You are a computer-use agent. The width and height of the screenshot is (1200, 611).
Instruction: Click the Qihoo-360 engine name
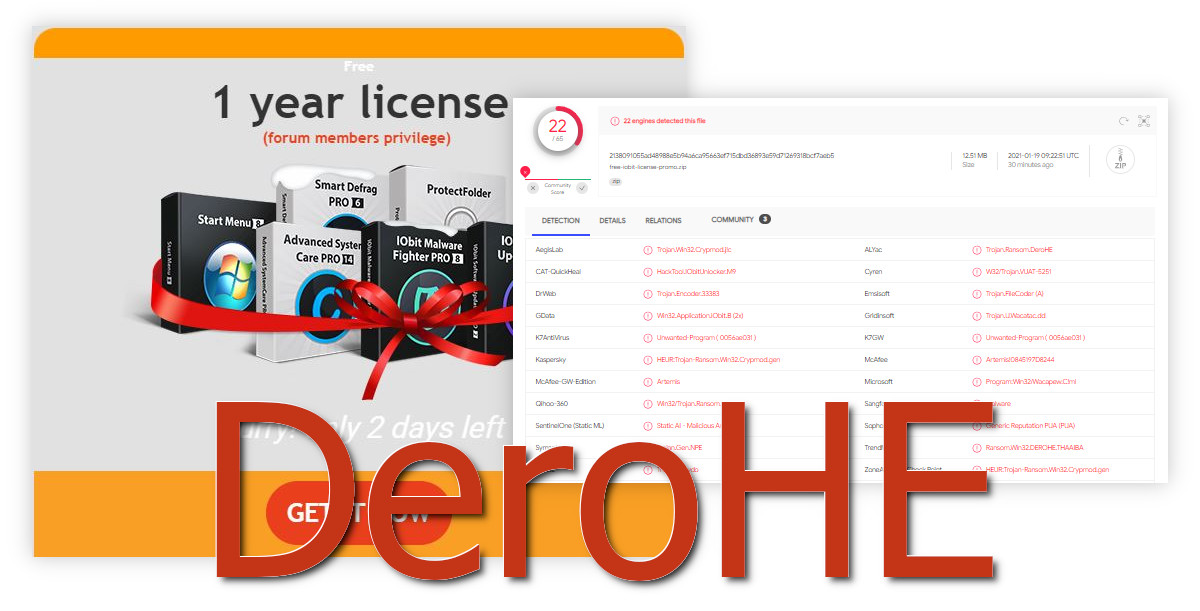[x=552, y=403]
